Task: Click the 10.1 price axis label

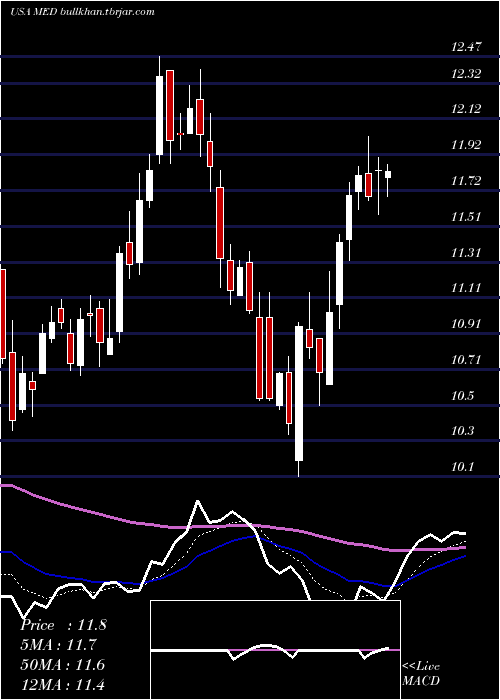Action: (x=462, y=467)
